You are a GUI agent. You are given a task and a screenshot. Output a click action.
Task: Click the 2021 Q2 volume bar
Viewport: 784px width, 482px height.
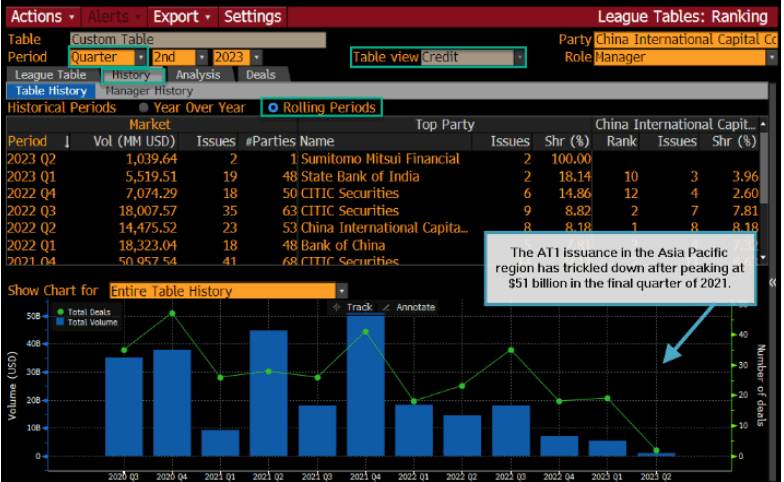(268, 393)
